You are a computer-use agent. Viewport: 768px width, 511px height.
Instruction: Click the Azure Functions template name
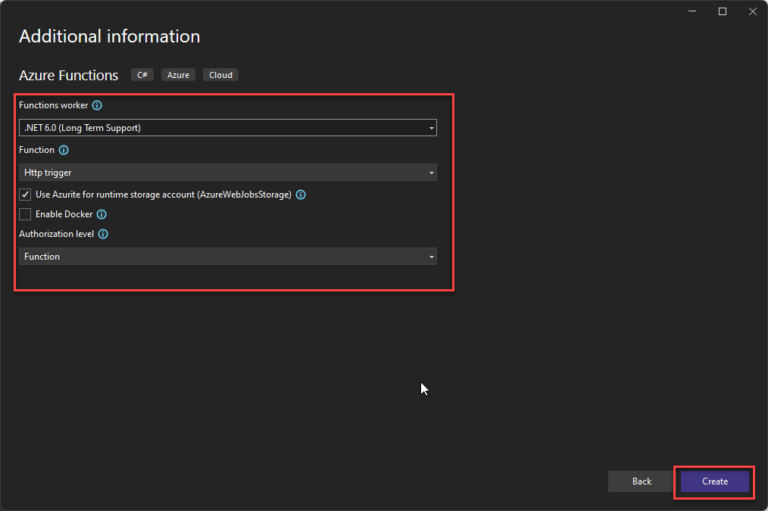(x=68, y=75)
